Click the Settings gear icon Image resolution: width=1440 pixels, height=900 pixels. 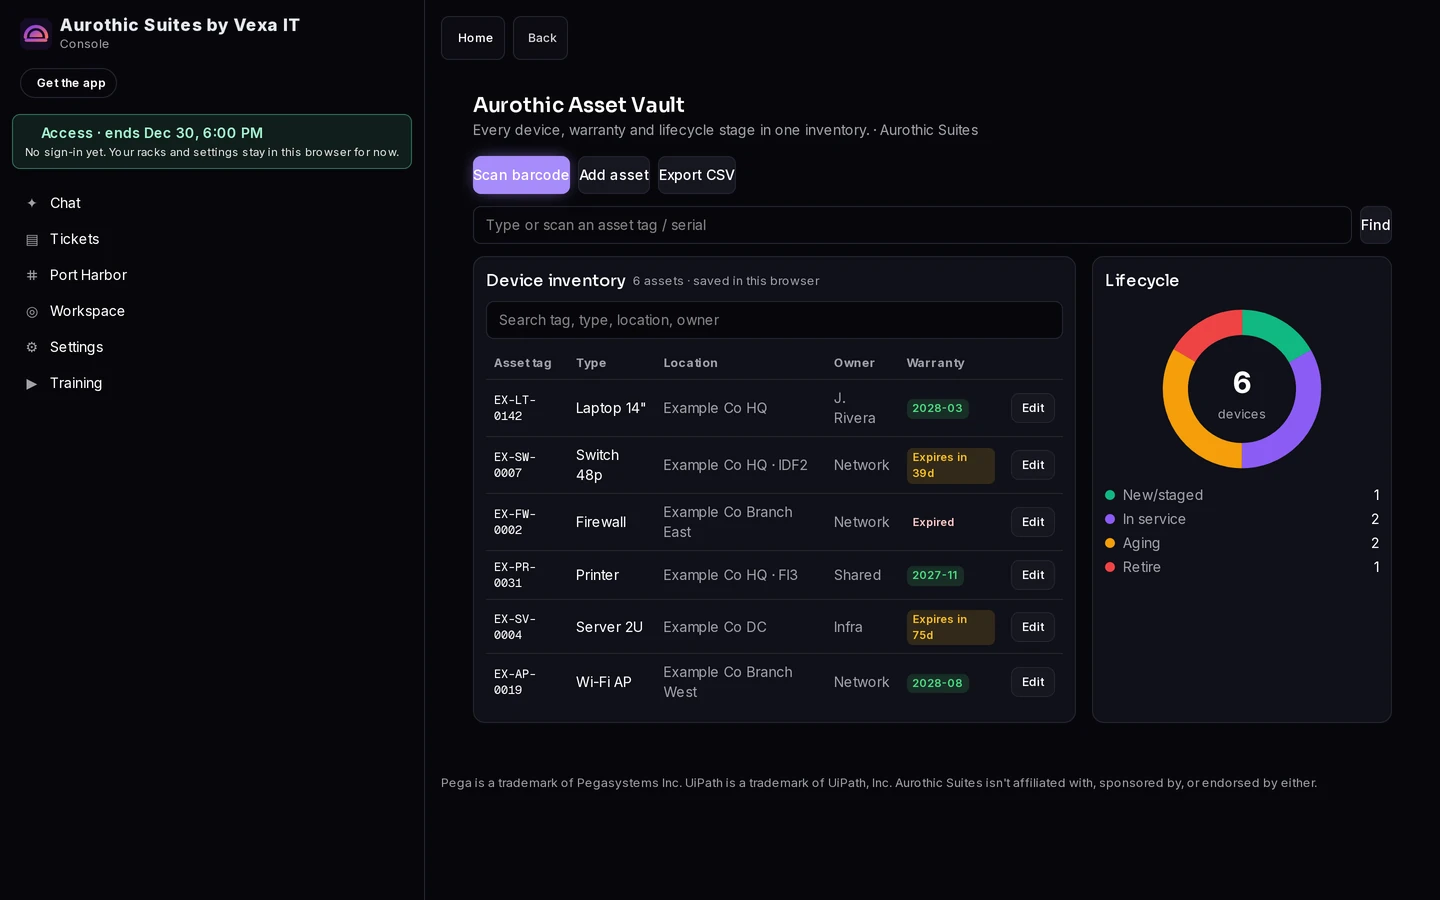coord(32,347)
